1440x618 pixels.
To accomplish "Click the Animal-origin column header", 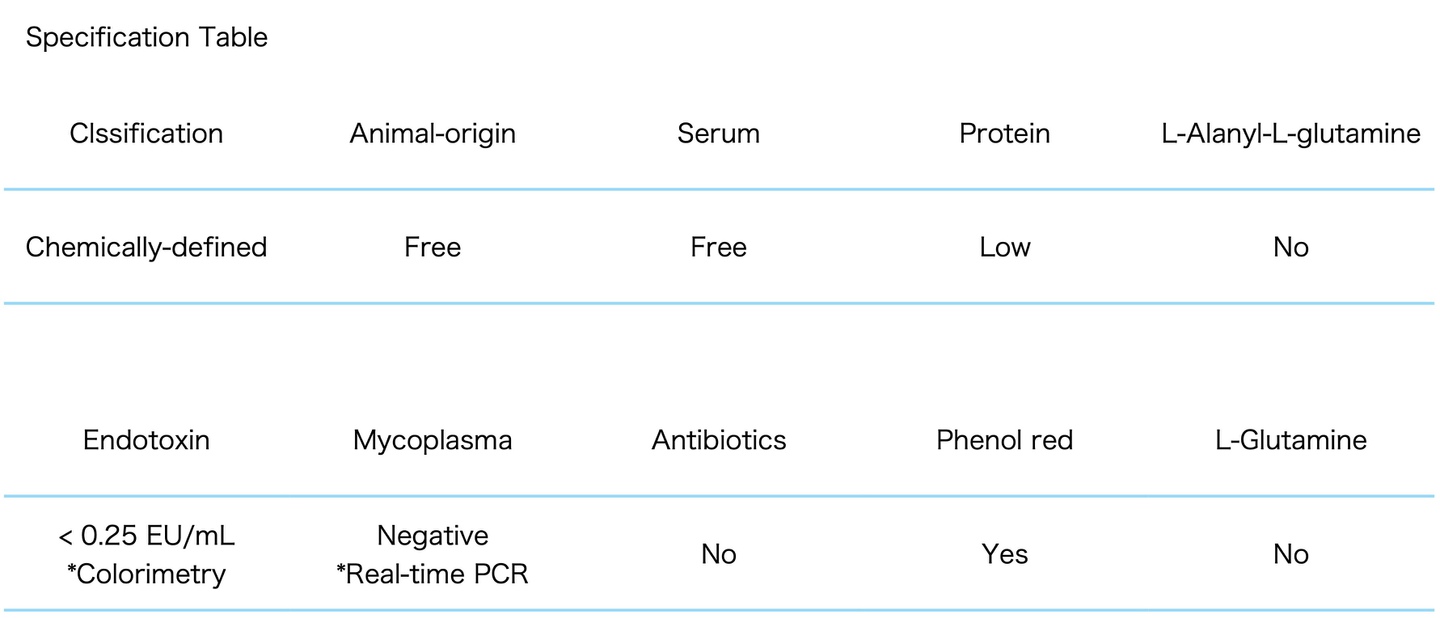I will pyautogui.click(x=433, y=133).
